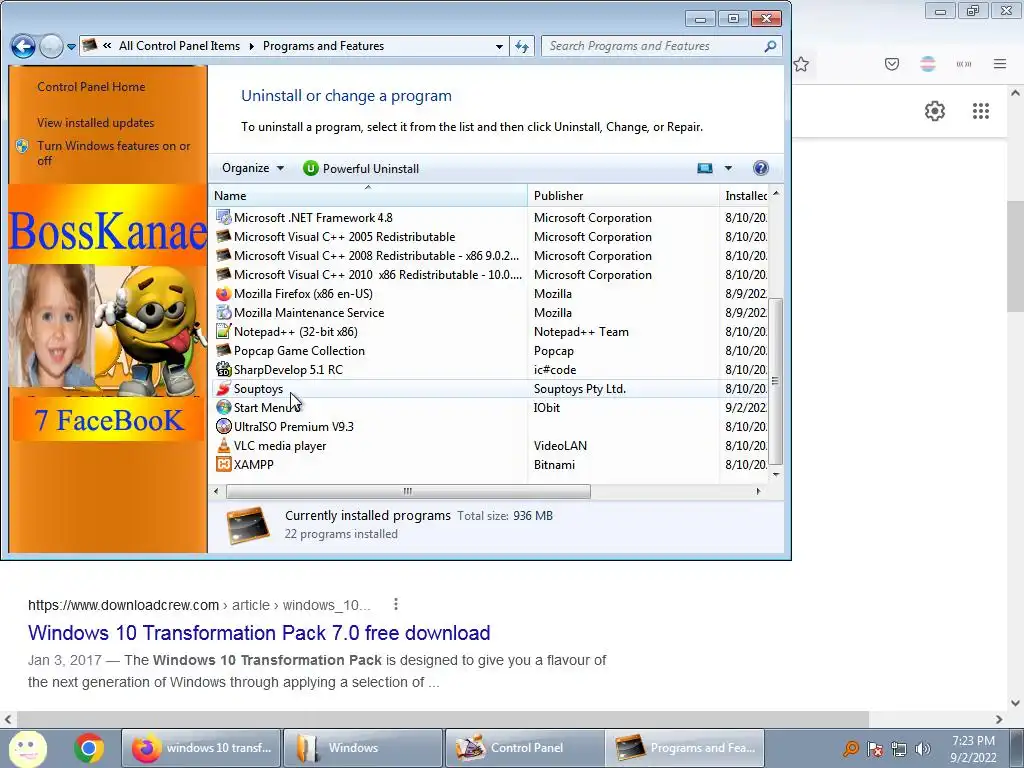Open the search result options three dots
This screenshot has width=1024, height=768.
click(x=396, y=605)
